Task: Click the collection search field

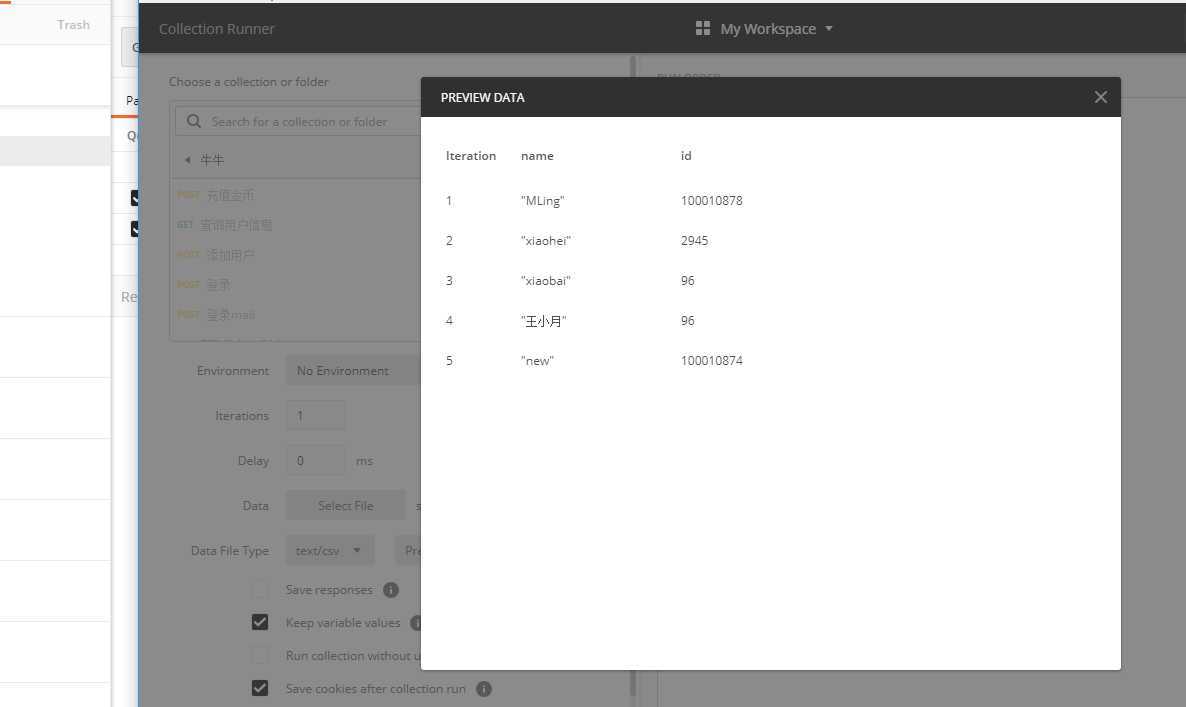Action: pyautogui.click(x=299, y=121)
